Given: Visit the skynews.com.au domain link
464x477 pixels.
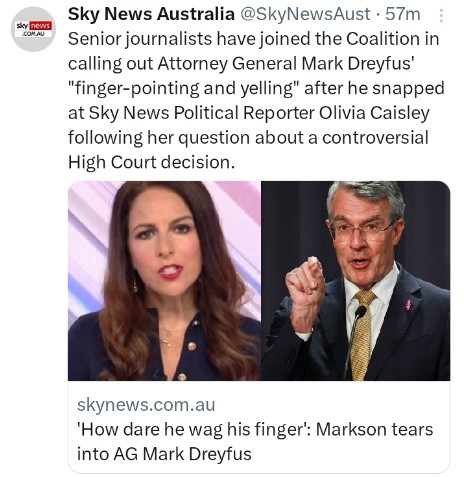Looking at the screenshot, I should click(146, 405).
